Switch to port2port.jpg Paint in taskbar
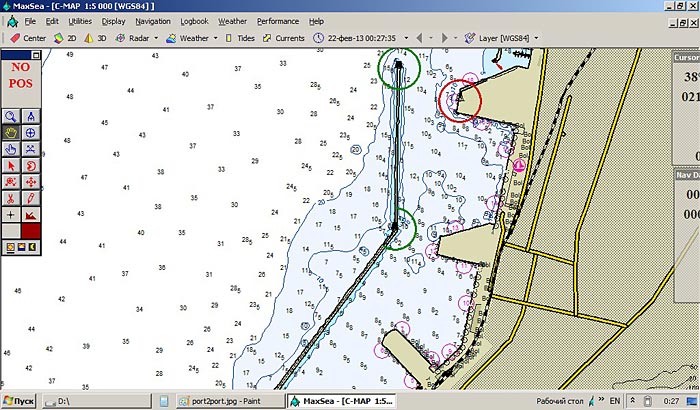The width and height of the screenshot is (700, 410). (x=229, y=401)
